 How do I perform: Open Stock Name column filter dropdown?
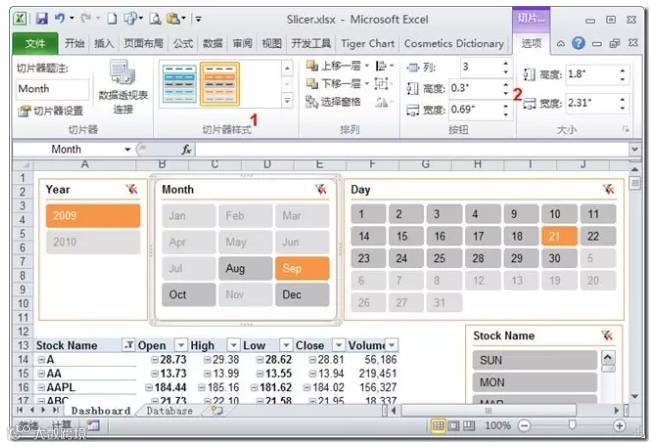coord(128,345)
